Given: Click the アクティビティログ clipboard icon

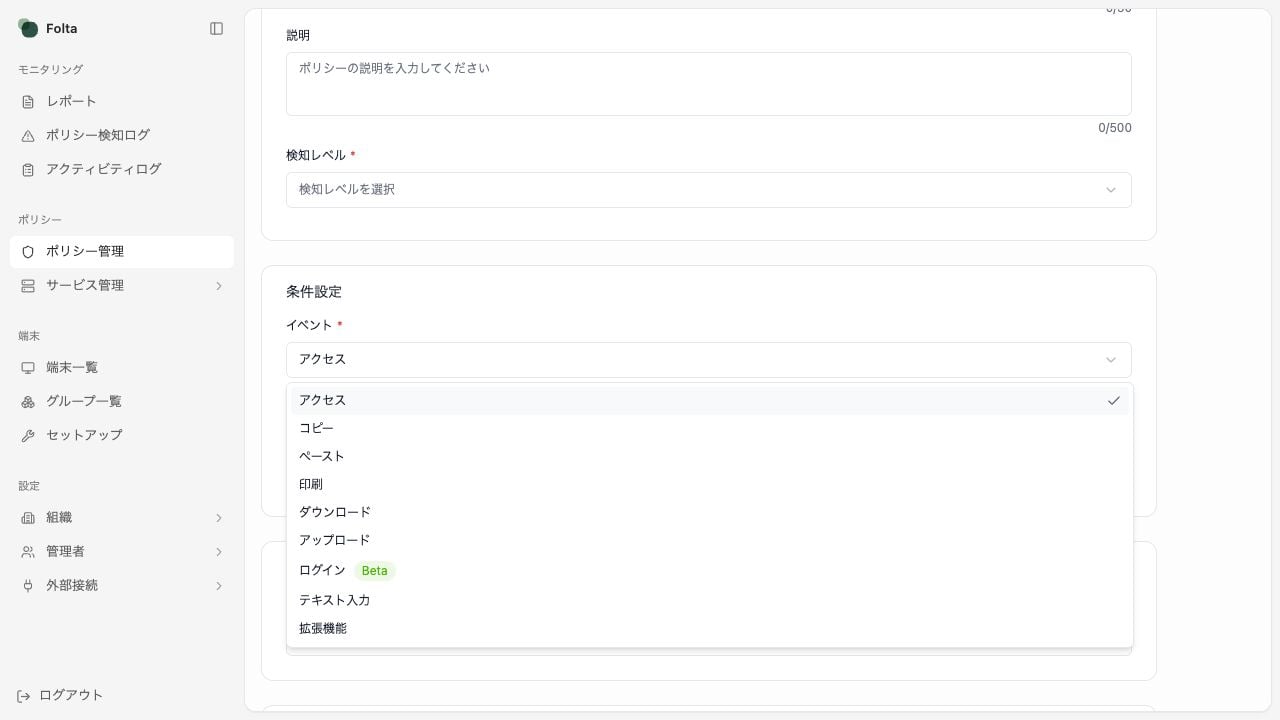Looking at the screenshot, I should click(28, 170).
